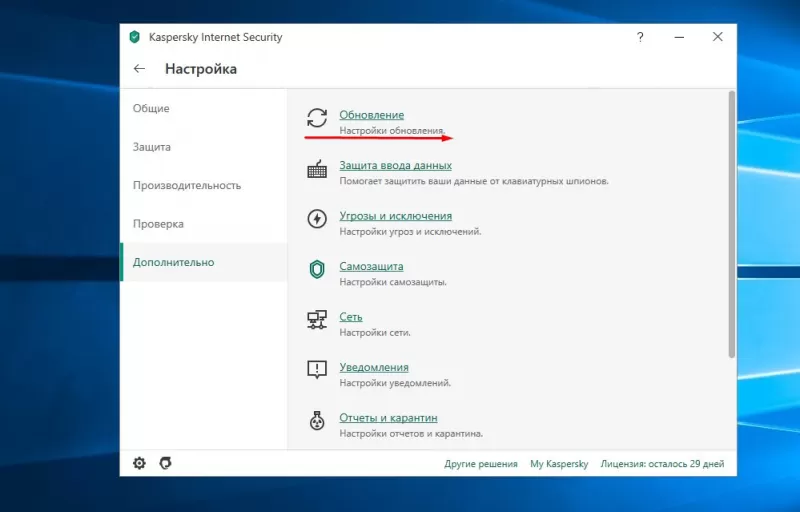Open the Обновление settings link
The image size is (800, 512).
(x=371, y=115)
